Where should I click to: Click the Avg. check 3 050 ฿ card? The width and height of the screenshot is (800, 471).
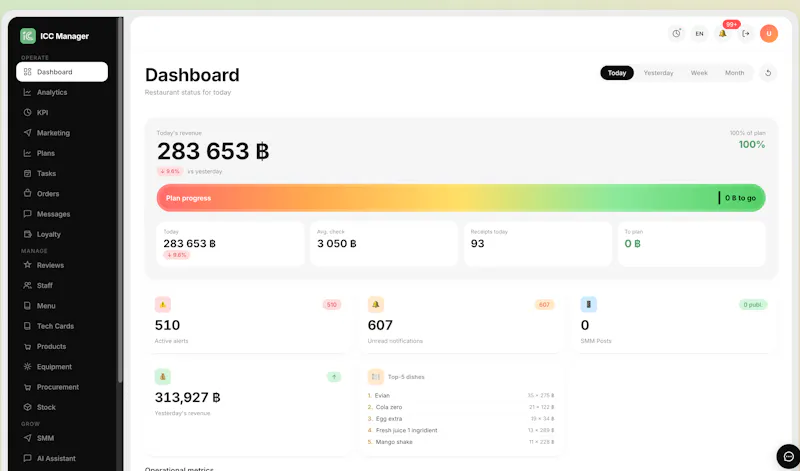point(384,244)
